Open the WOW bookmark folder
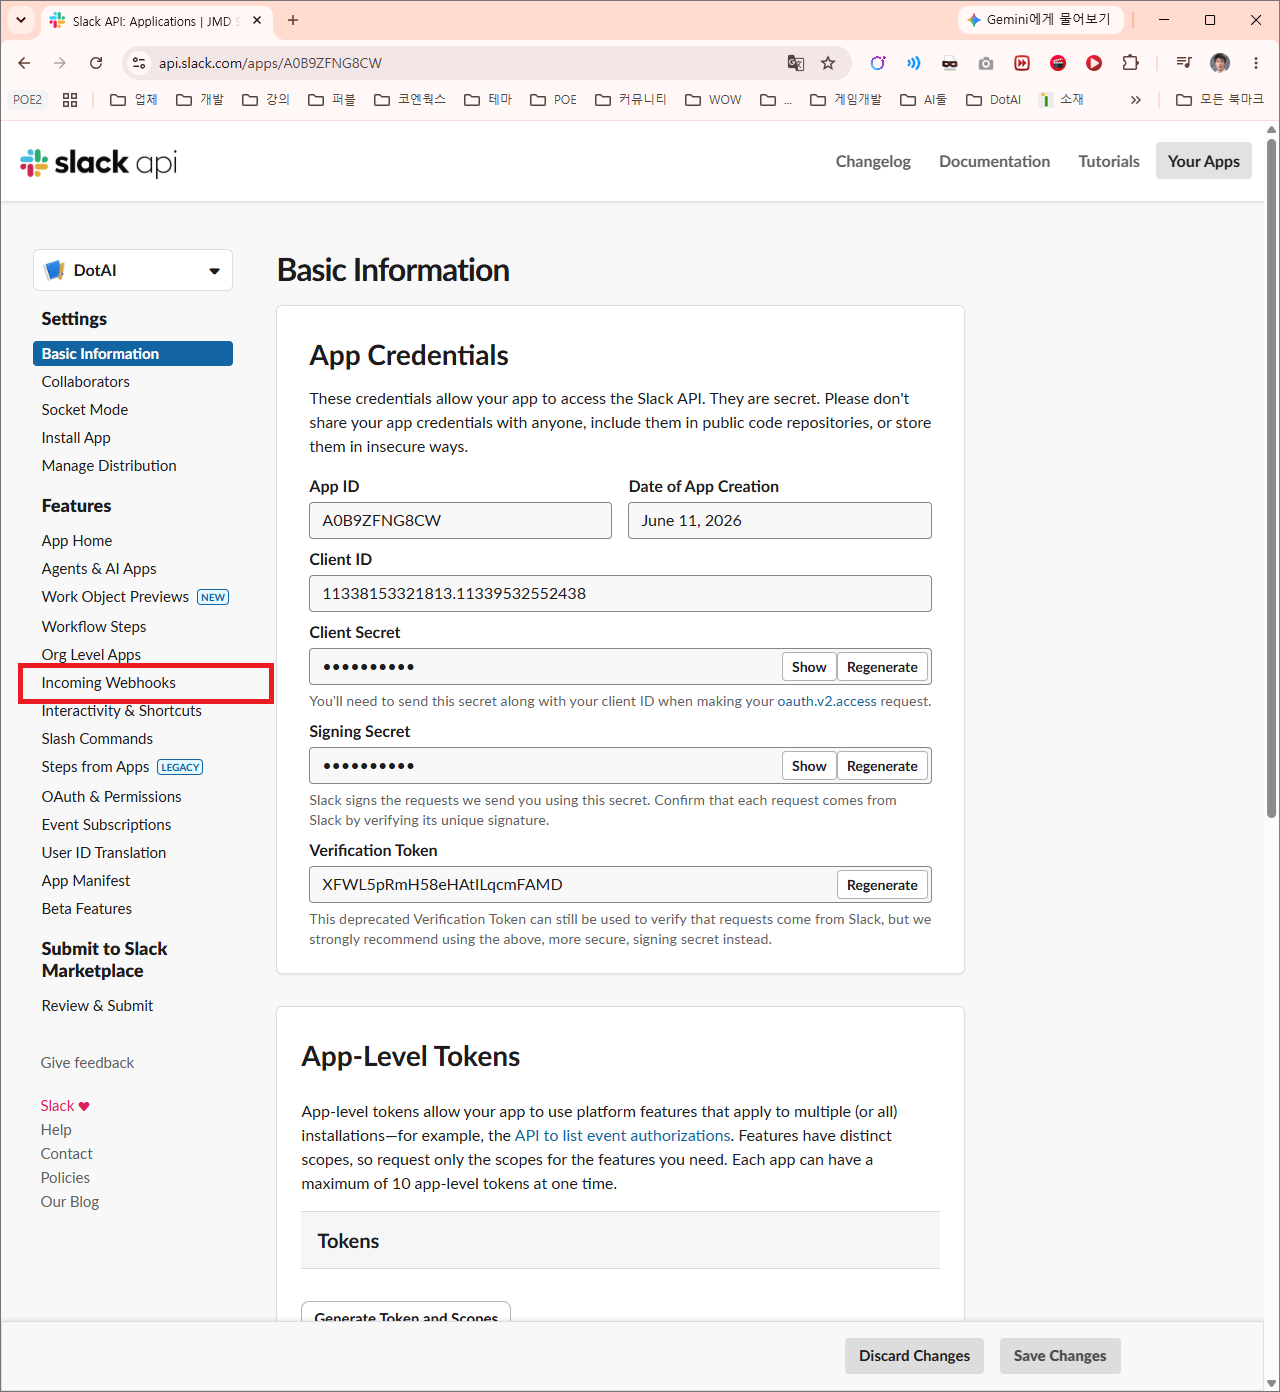This screenshot has height=1392, width=1280. click(x=714, y=100)
